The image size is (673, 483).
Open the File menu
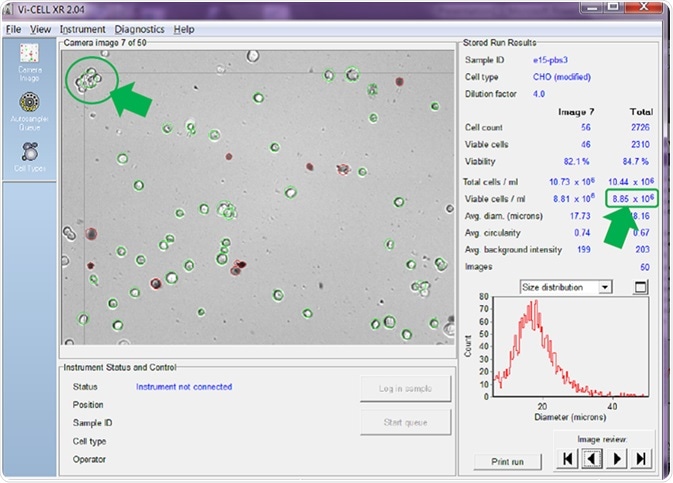point(14,29)
